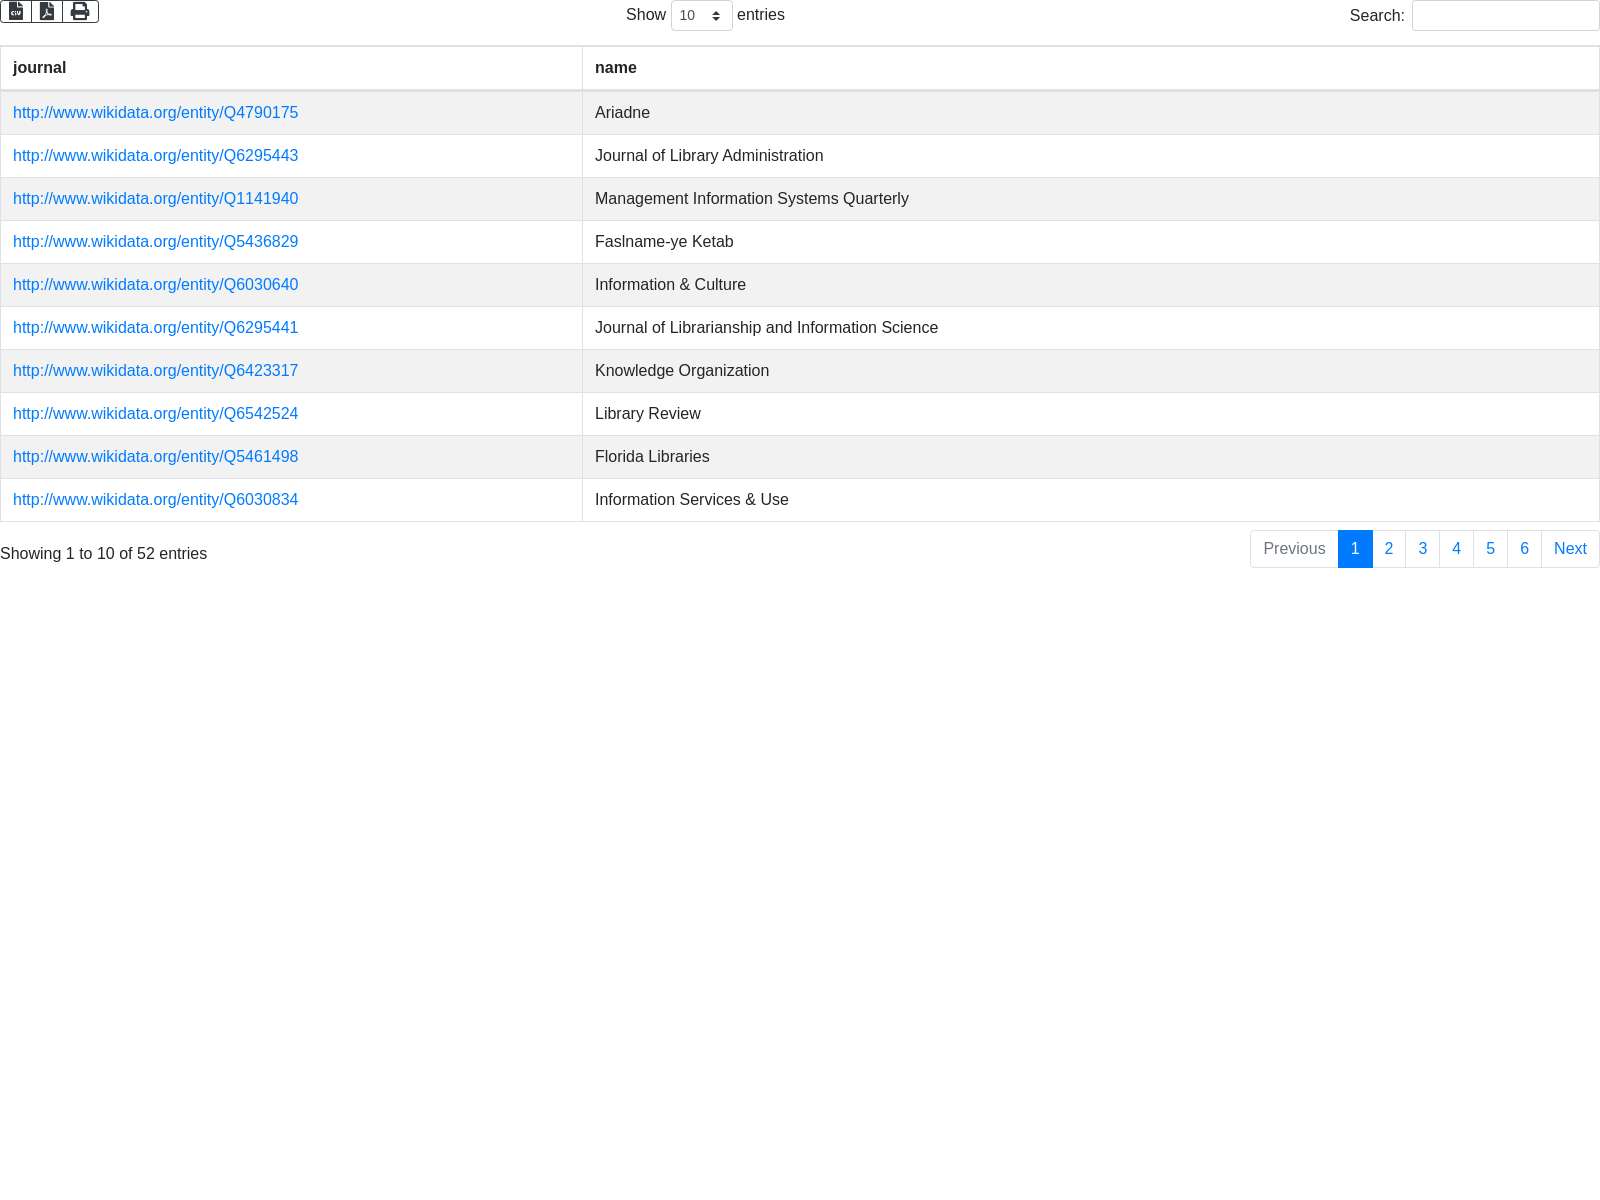The image size is (1600, 1200).
Task: Sort table by journal column header
Action: [40, 68]
